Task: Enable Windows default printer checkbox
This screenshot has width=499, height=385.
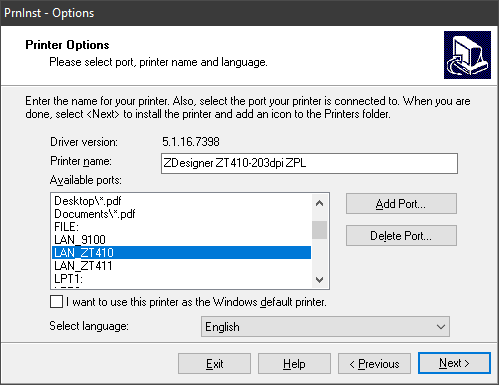Action: point(56,302)
